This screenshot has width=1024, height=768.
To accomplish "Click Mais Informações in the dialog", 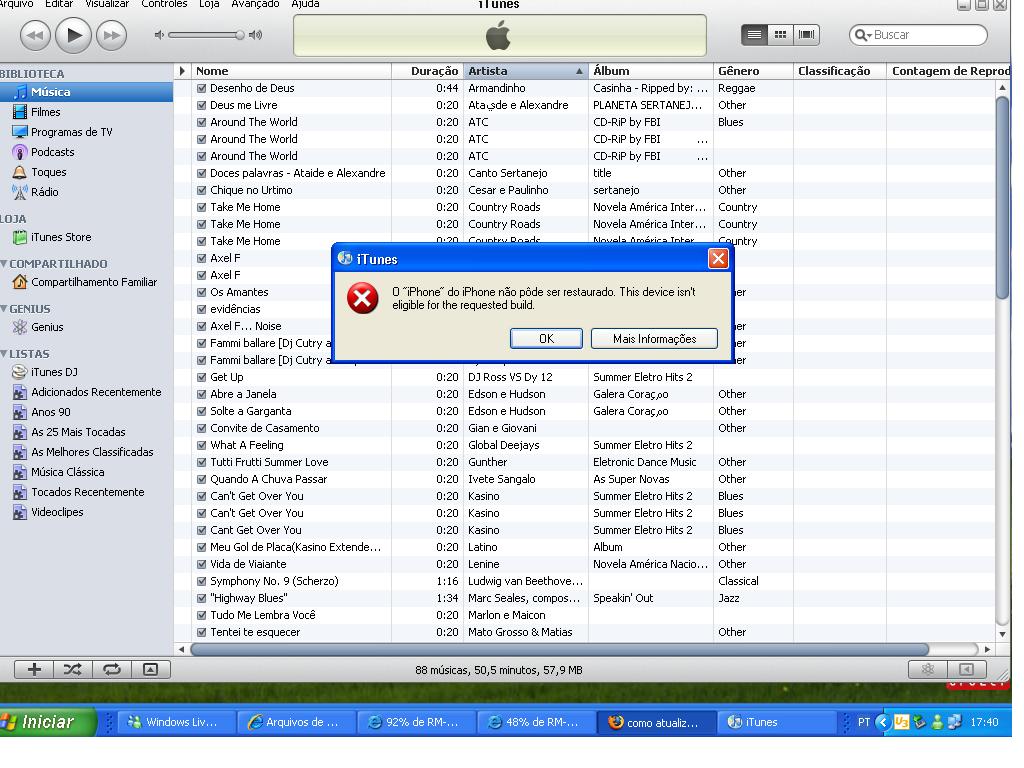I will click(654, 338).
